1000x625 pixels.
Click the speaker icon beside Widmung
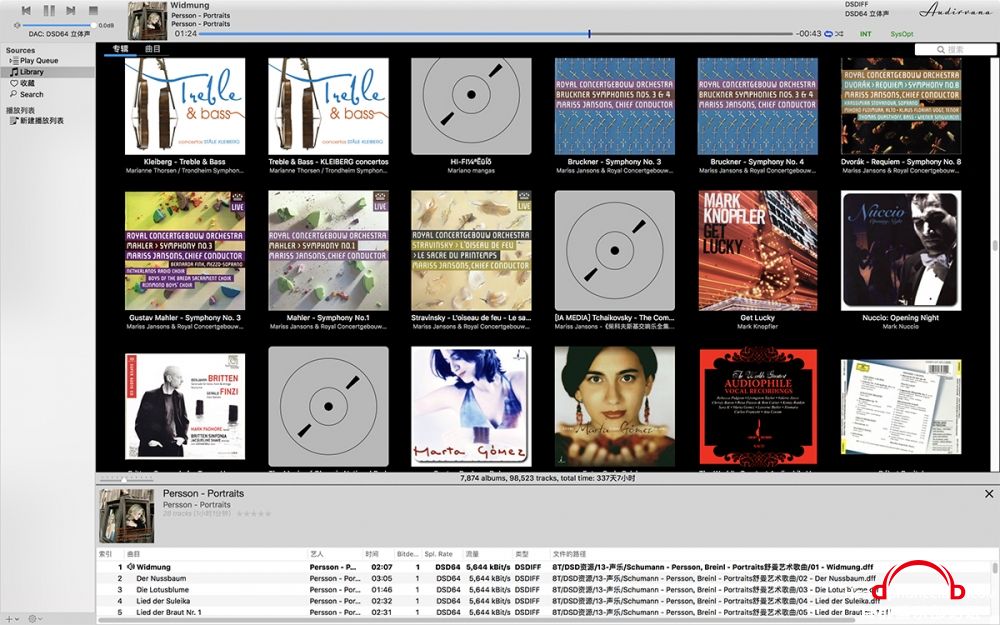[x=131, y=567]
